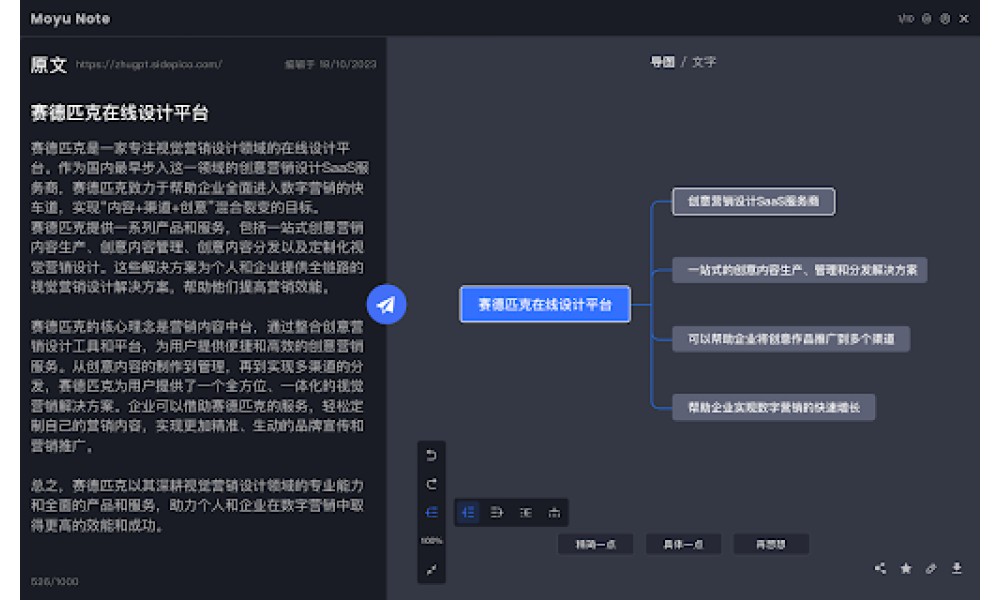Click the round icon right beside VIP
The height and width of the screenshot is (600, 1000).
927,19
